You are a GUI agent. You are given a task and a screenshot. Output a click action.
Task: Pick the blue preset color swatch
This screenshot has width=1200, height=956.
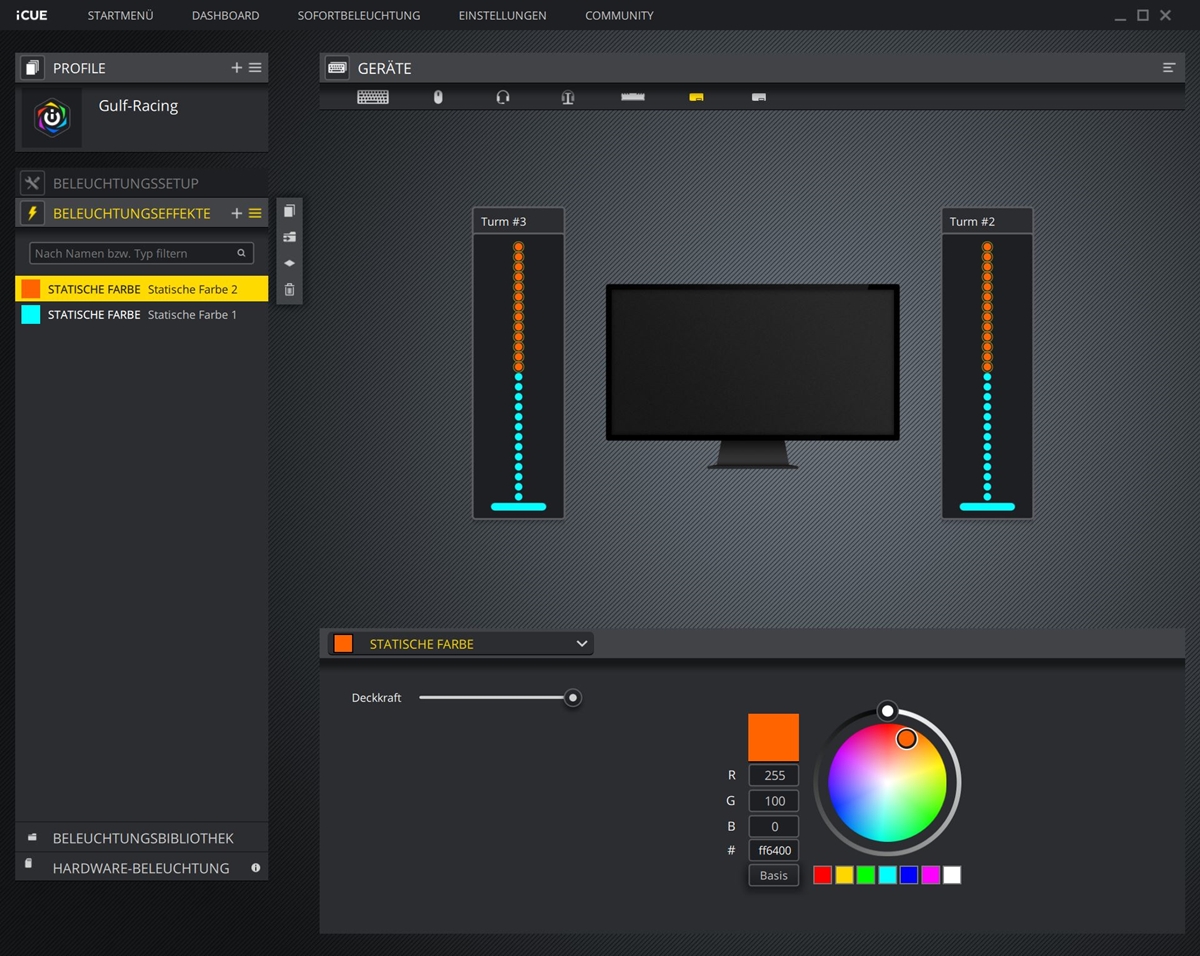click(x=909, y=875)
